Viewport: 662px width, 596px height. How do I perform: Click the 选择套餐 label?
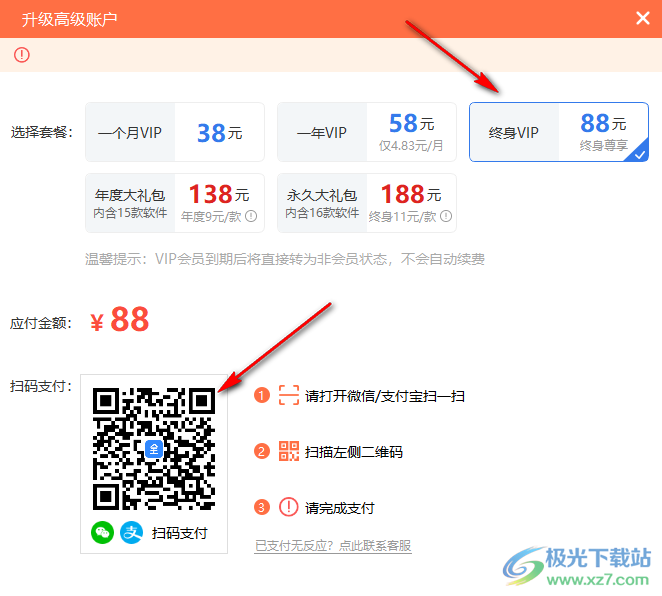(x=42, y=132)
